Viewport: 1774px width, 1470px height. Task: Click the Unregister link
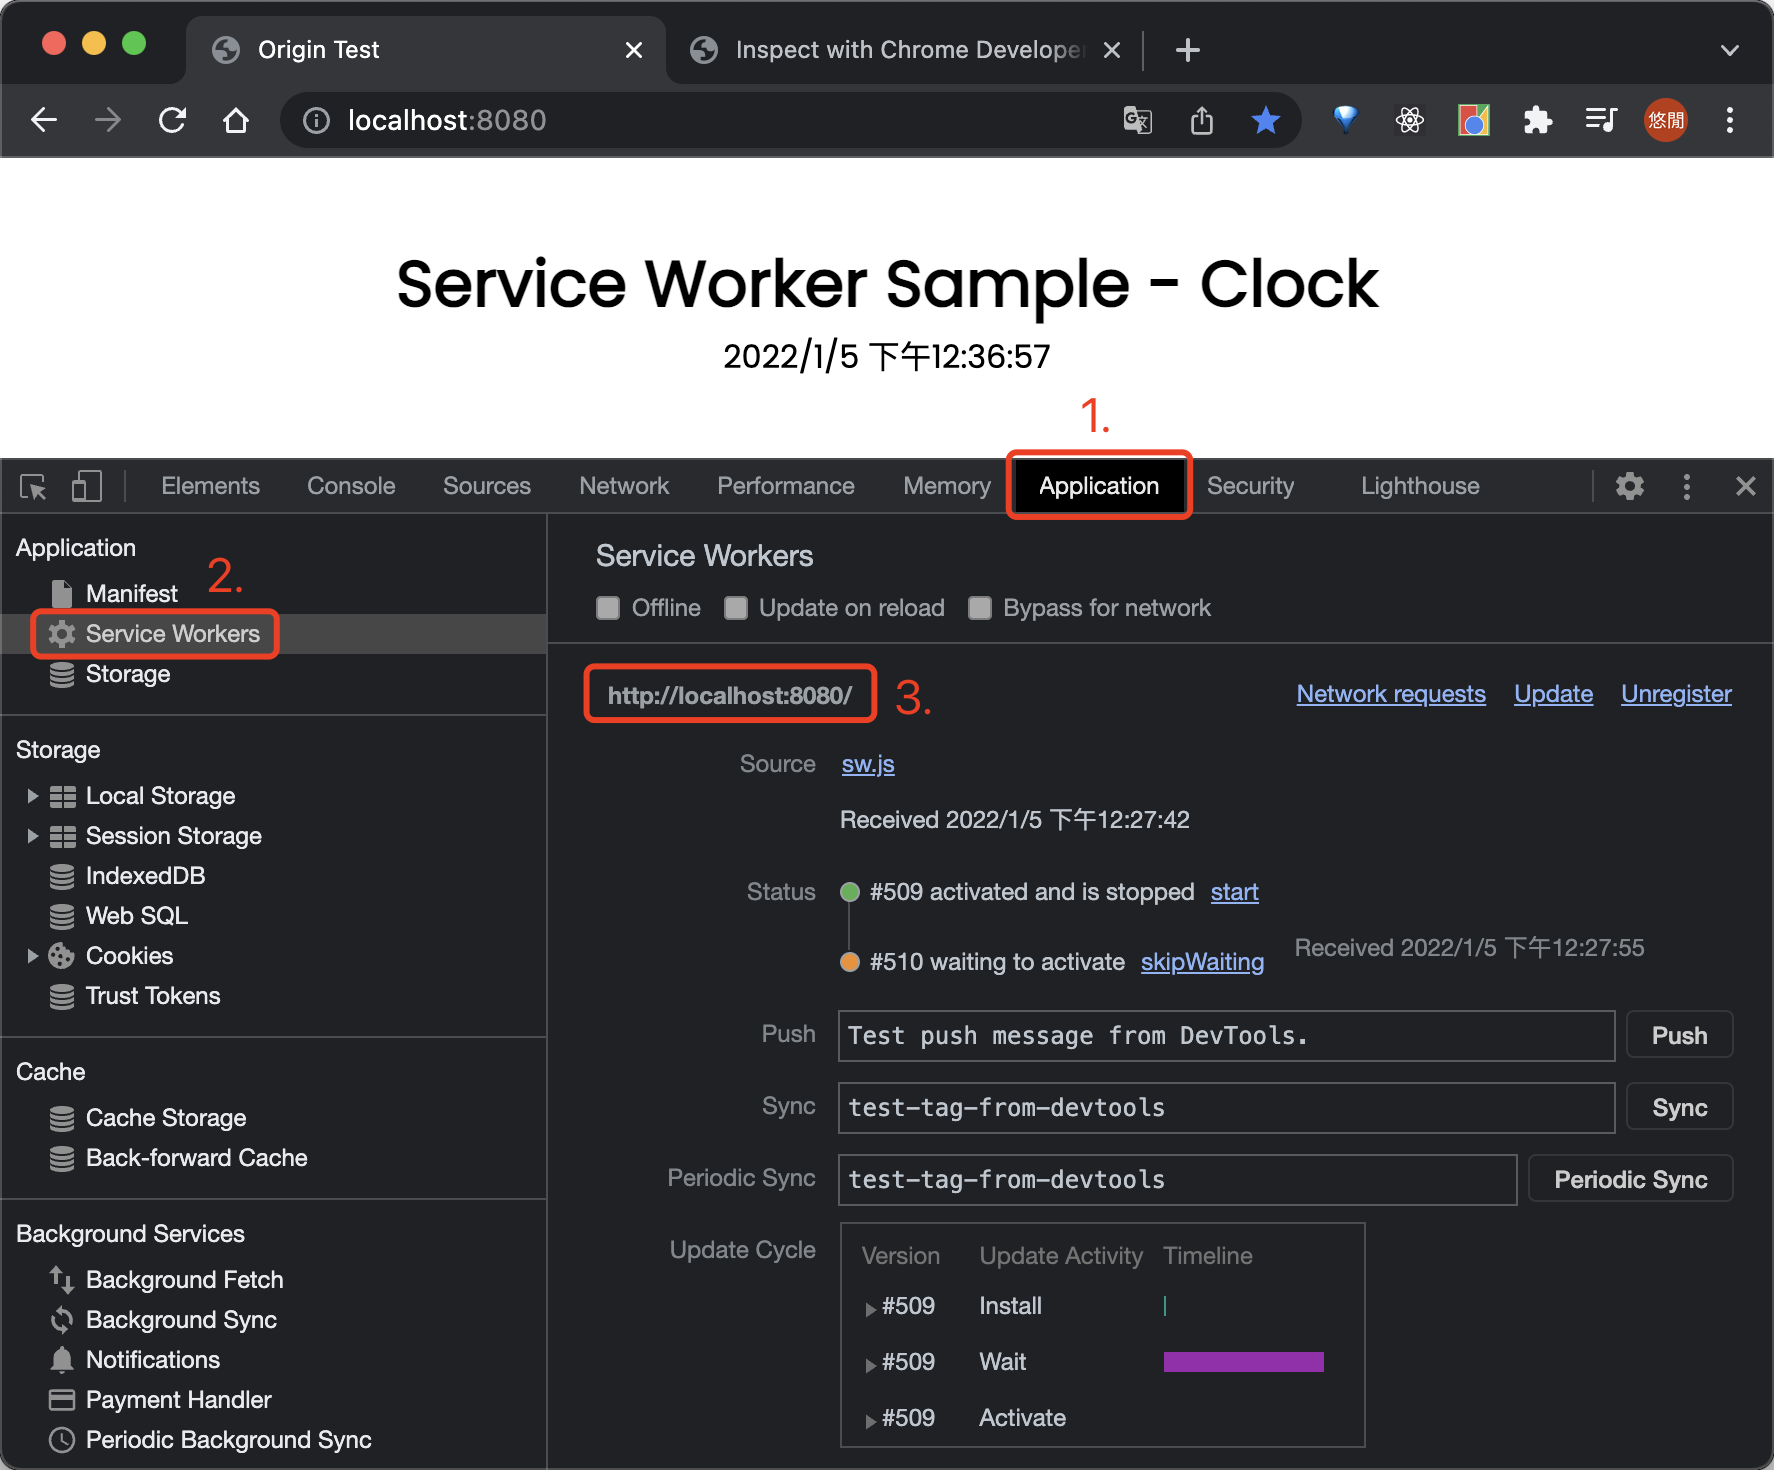(x=1675, y=693)
